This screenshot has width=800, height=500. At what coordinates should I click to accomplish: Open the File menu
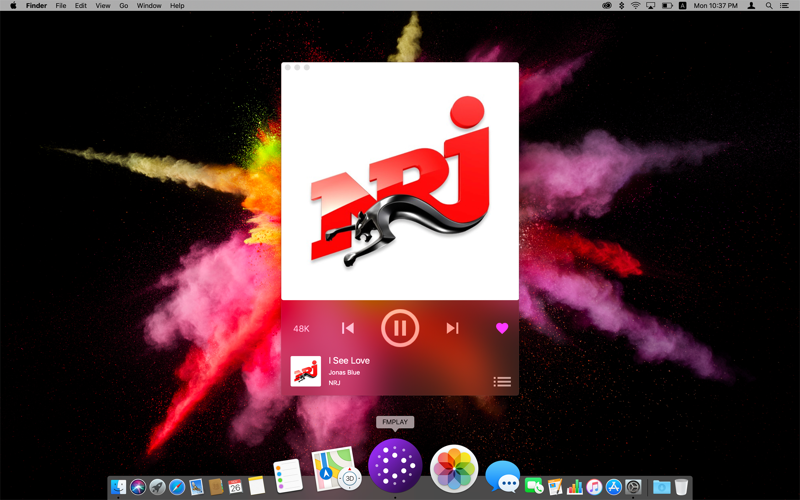click(x=61, y=6)
